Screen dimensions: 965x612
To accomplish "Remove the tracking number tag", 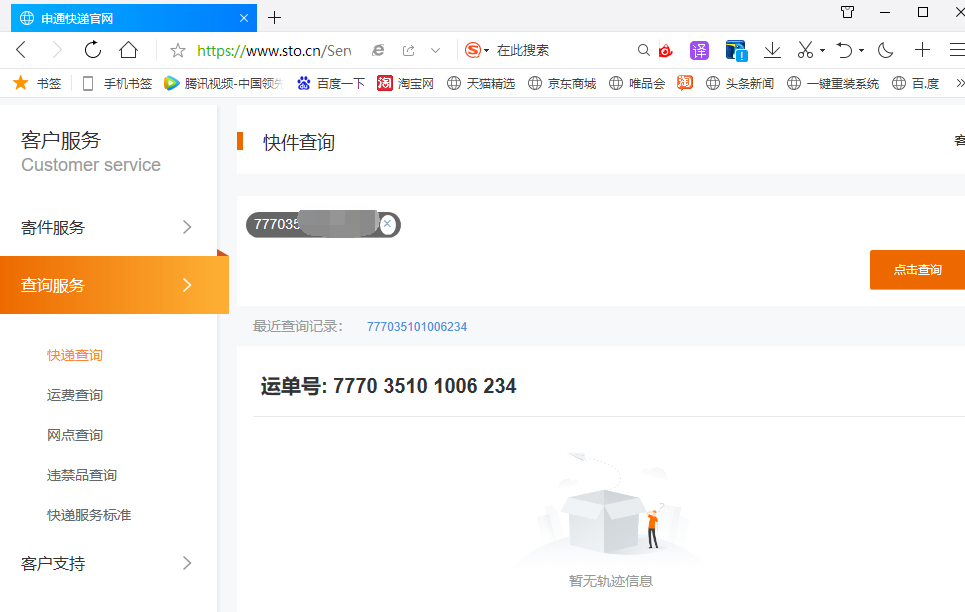I will (x=388, y=224).
